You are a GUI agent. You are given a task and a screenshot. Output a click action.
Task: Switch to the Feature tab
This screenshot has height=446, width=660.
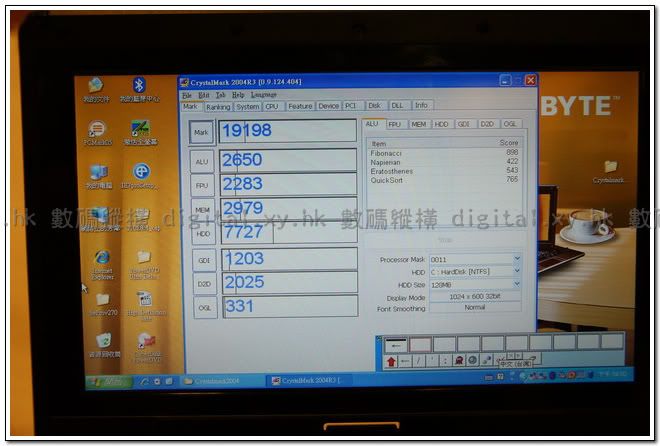(300, 106)
